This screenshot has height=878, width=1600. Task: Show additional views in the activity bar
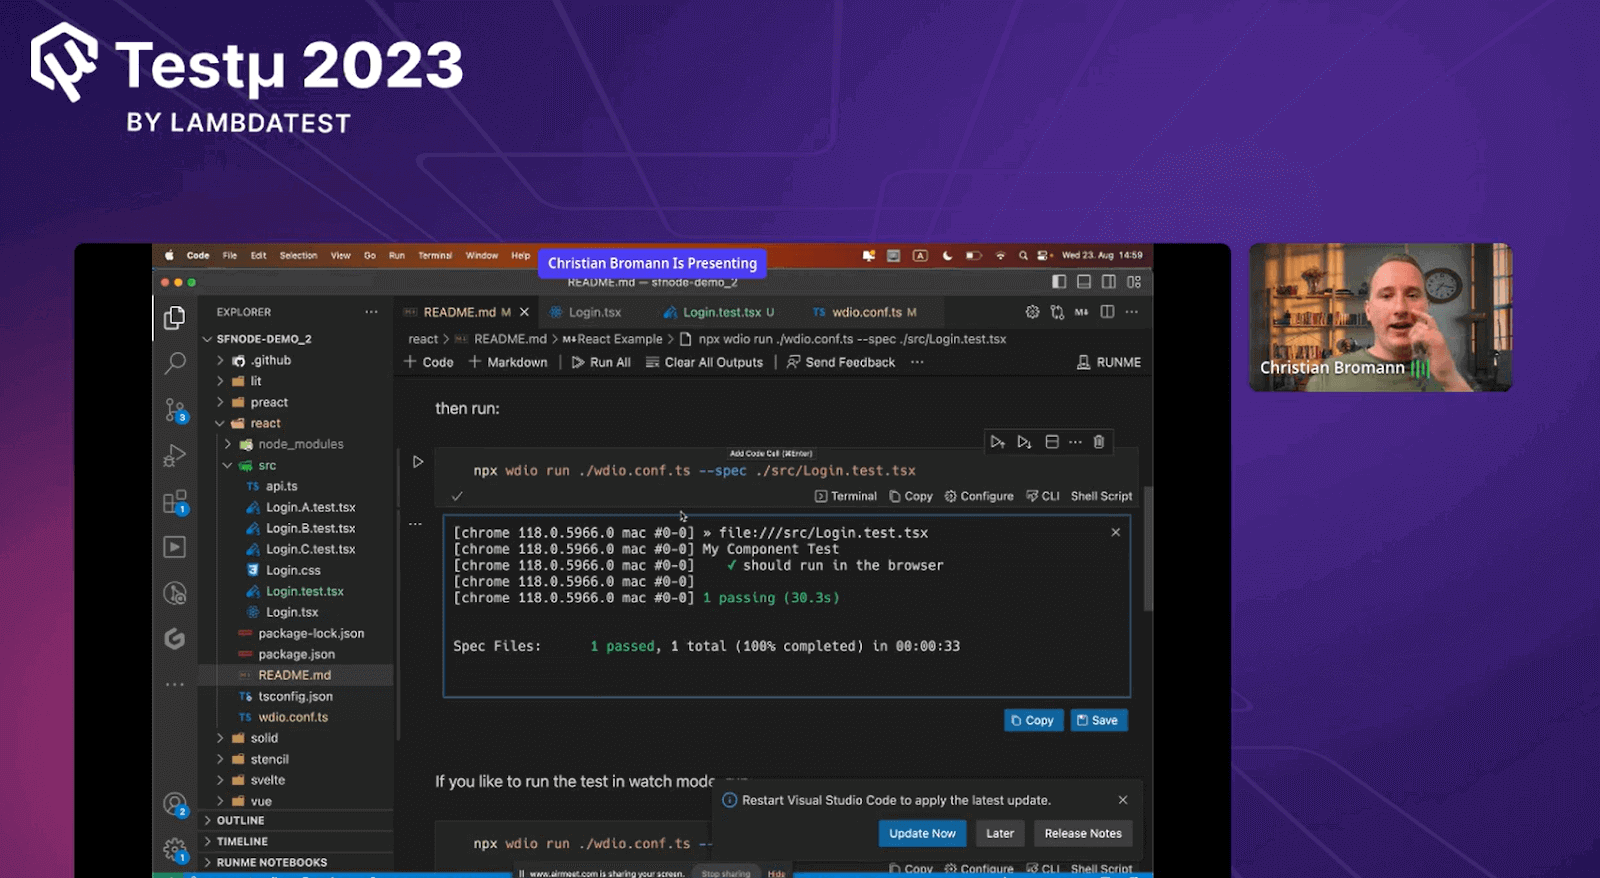point(175,685)
